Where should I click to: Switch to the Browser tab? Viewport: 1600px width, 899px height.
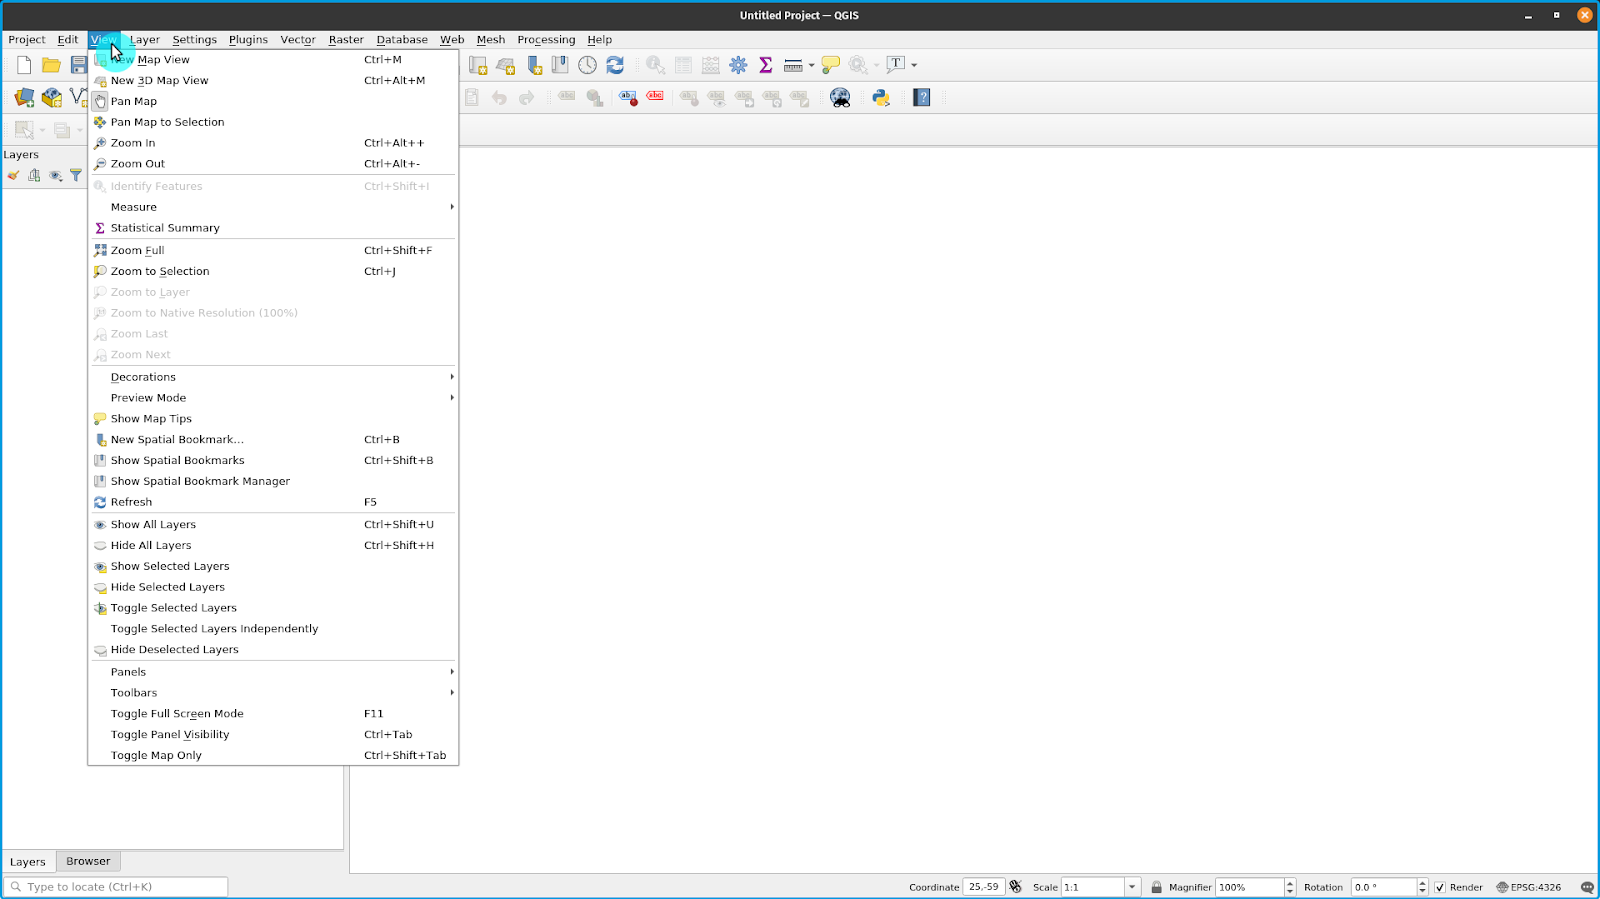coord(88,861)
